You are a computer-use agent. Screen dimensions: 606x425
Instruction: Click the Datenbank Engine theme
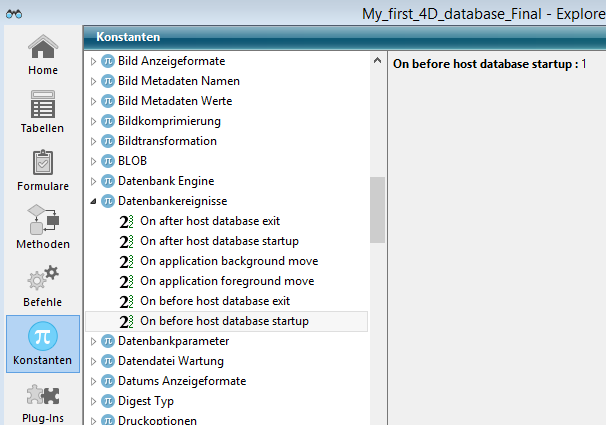click(166, 181)
